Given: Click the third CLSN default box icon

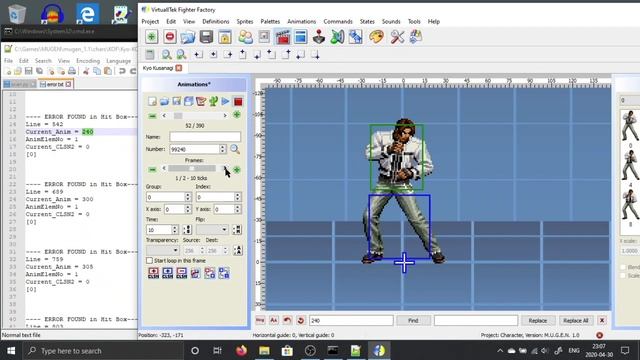Looking at the screenshot, I should [182, 273].
